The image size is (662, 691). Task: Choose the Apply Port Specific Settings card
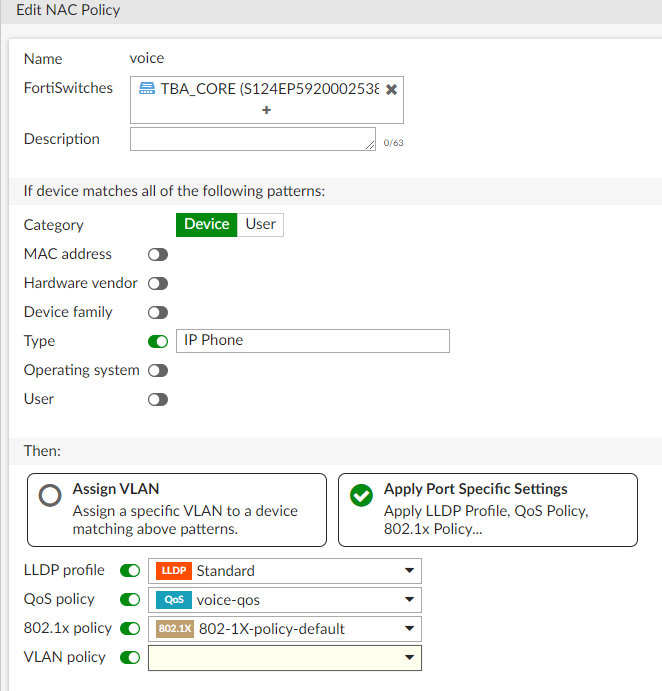tap(488, 510)
